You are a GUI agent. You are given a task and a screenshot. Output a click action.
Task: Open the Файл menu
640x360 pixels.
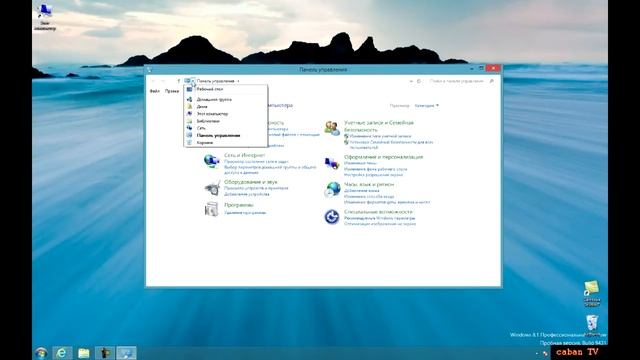click(155, 91)
